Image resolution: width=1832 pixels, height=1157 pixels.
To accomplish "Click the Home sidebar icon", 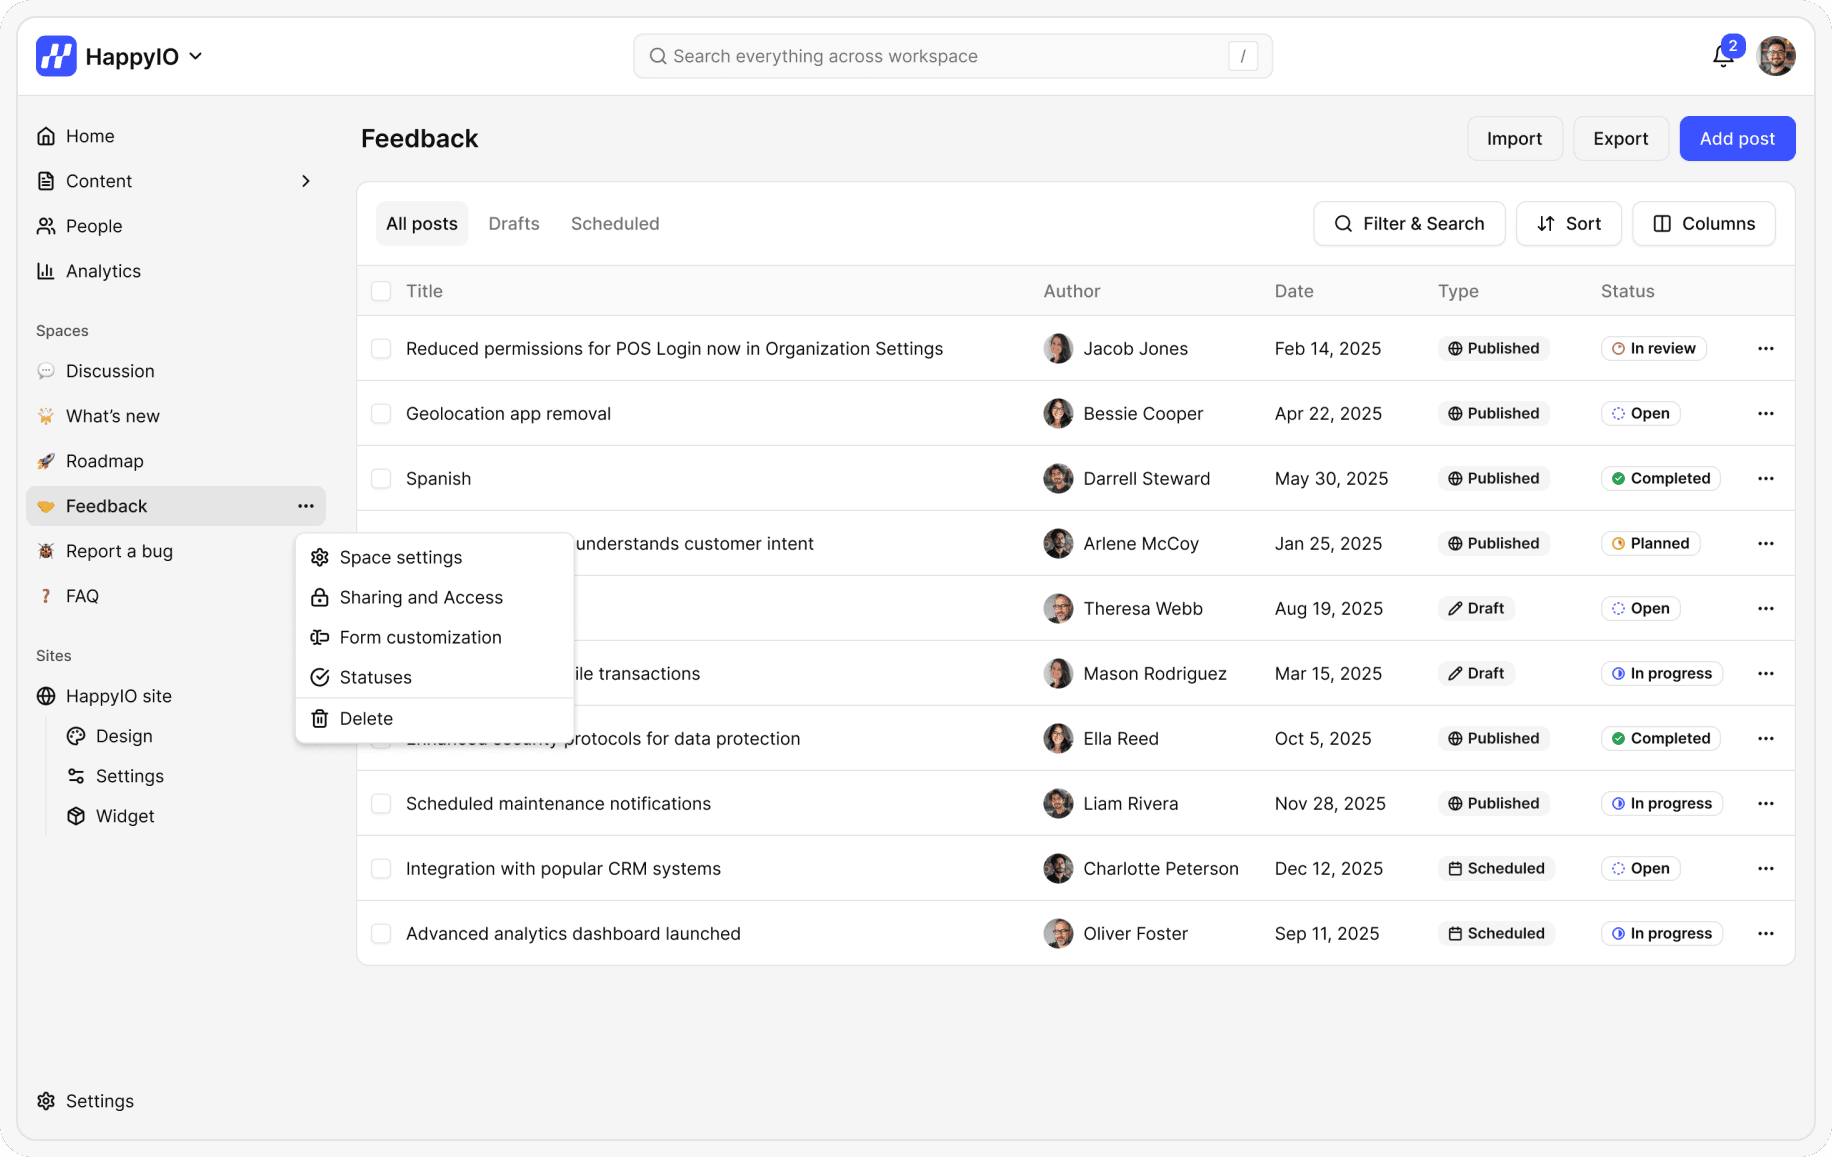I will click(x=46, y=136).
